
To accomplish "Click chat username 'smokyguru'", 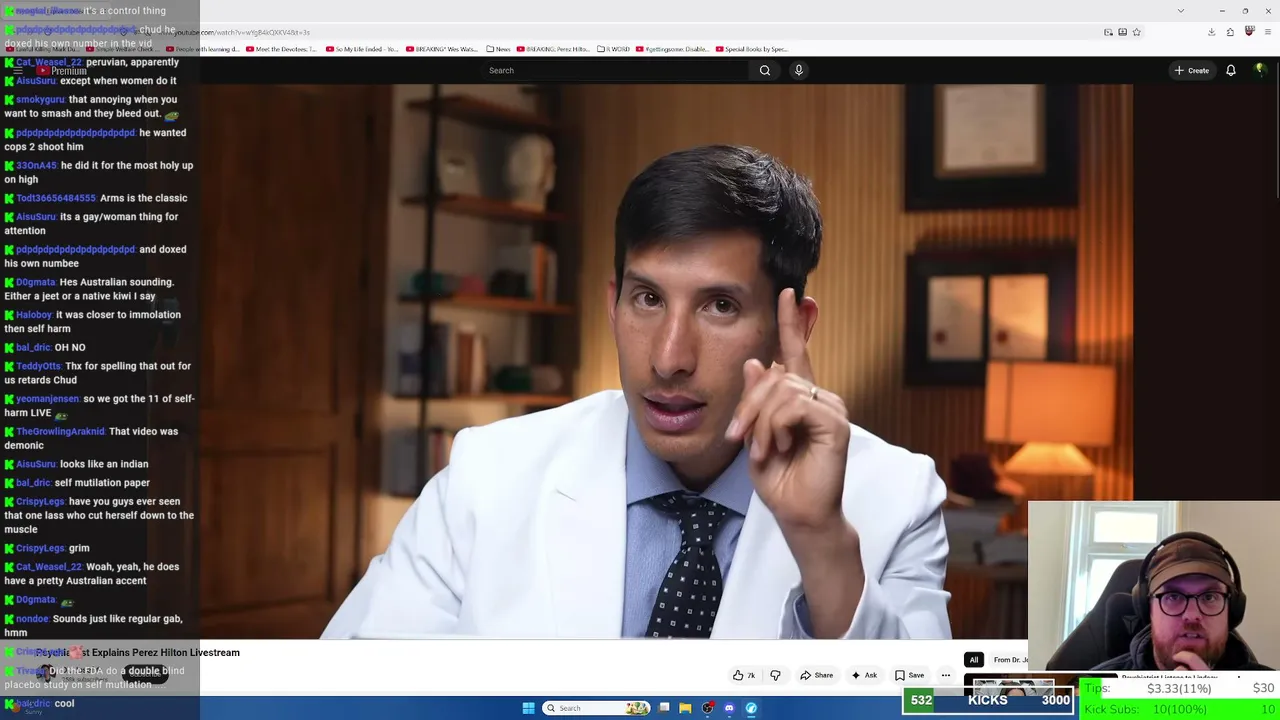I will coord(40,100).
